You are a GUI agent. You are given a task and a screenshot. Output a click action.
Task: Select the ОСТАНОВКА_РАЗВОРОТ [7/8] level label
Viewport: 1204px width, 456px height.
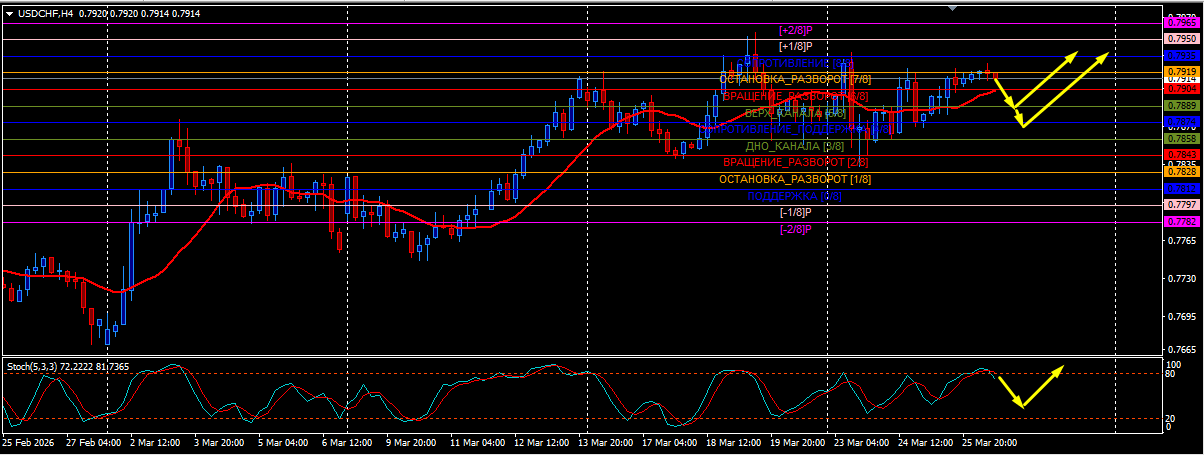795,79
